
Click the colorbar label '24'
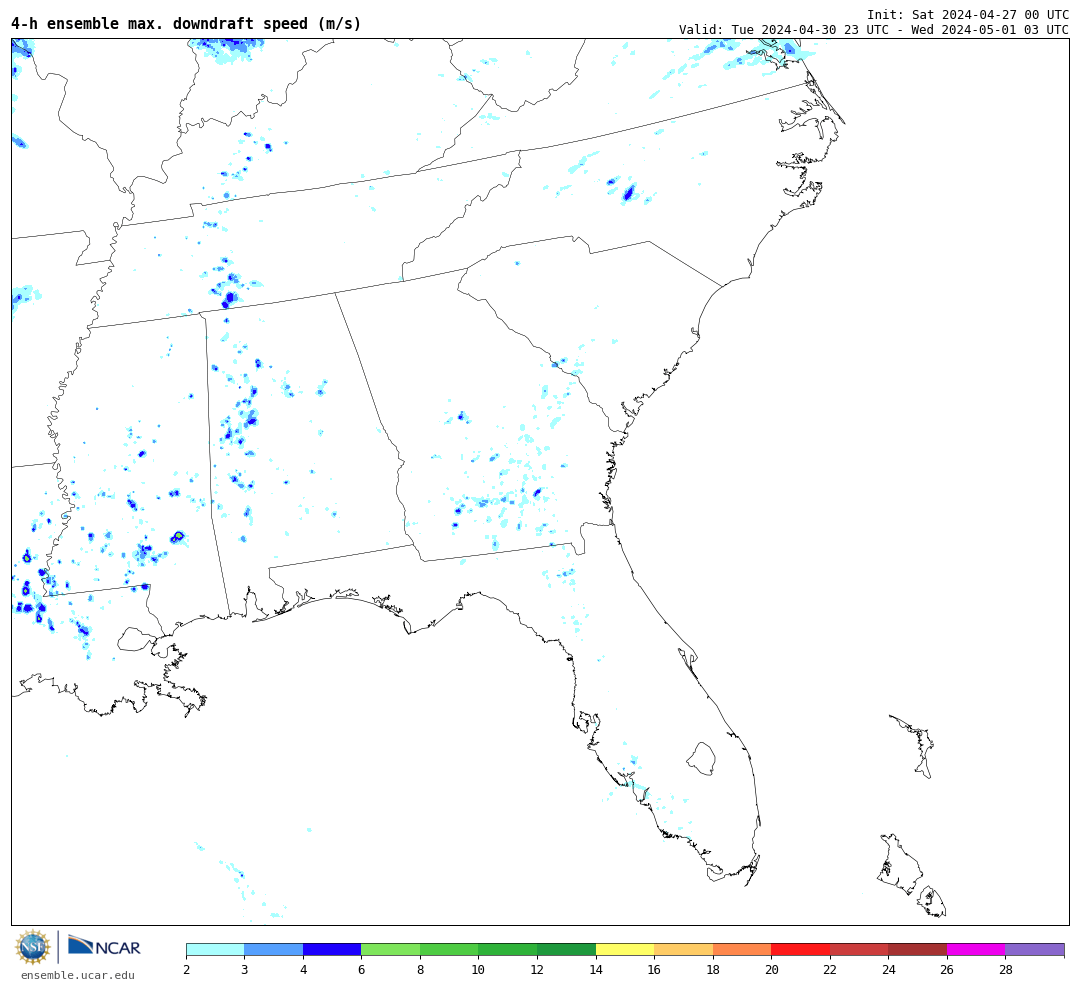889,969
